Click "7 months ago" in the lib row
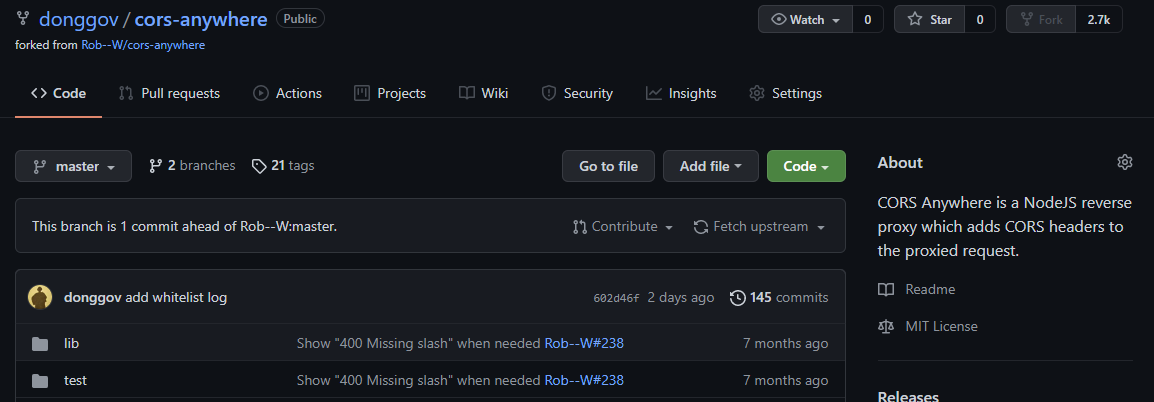 (x=785, y=343)
